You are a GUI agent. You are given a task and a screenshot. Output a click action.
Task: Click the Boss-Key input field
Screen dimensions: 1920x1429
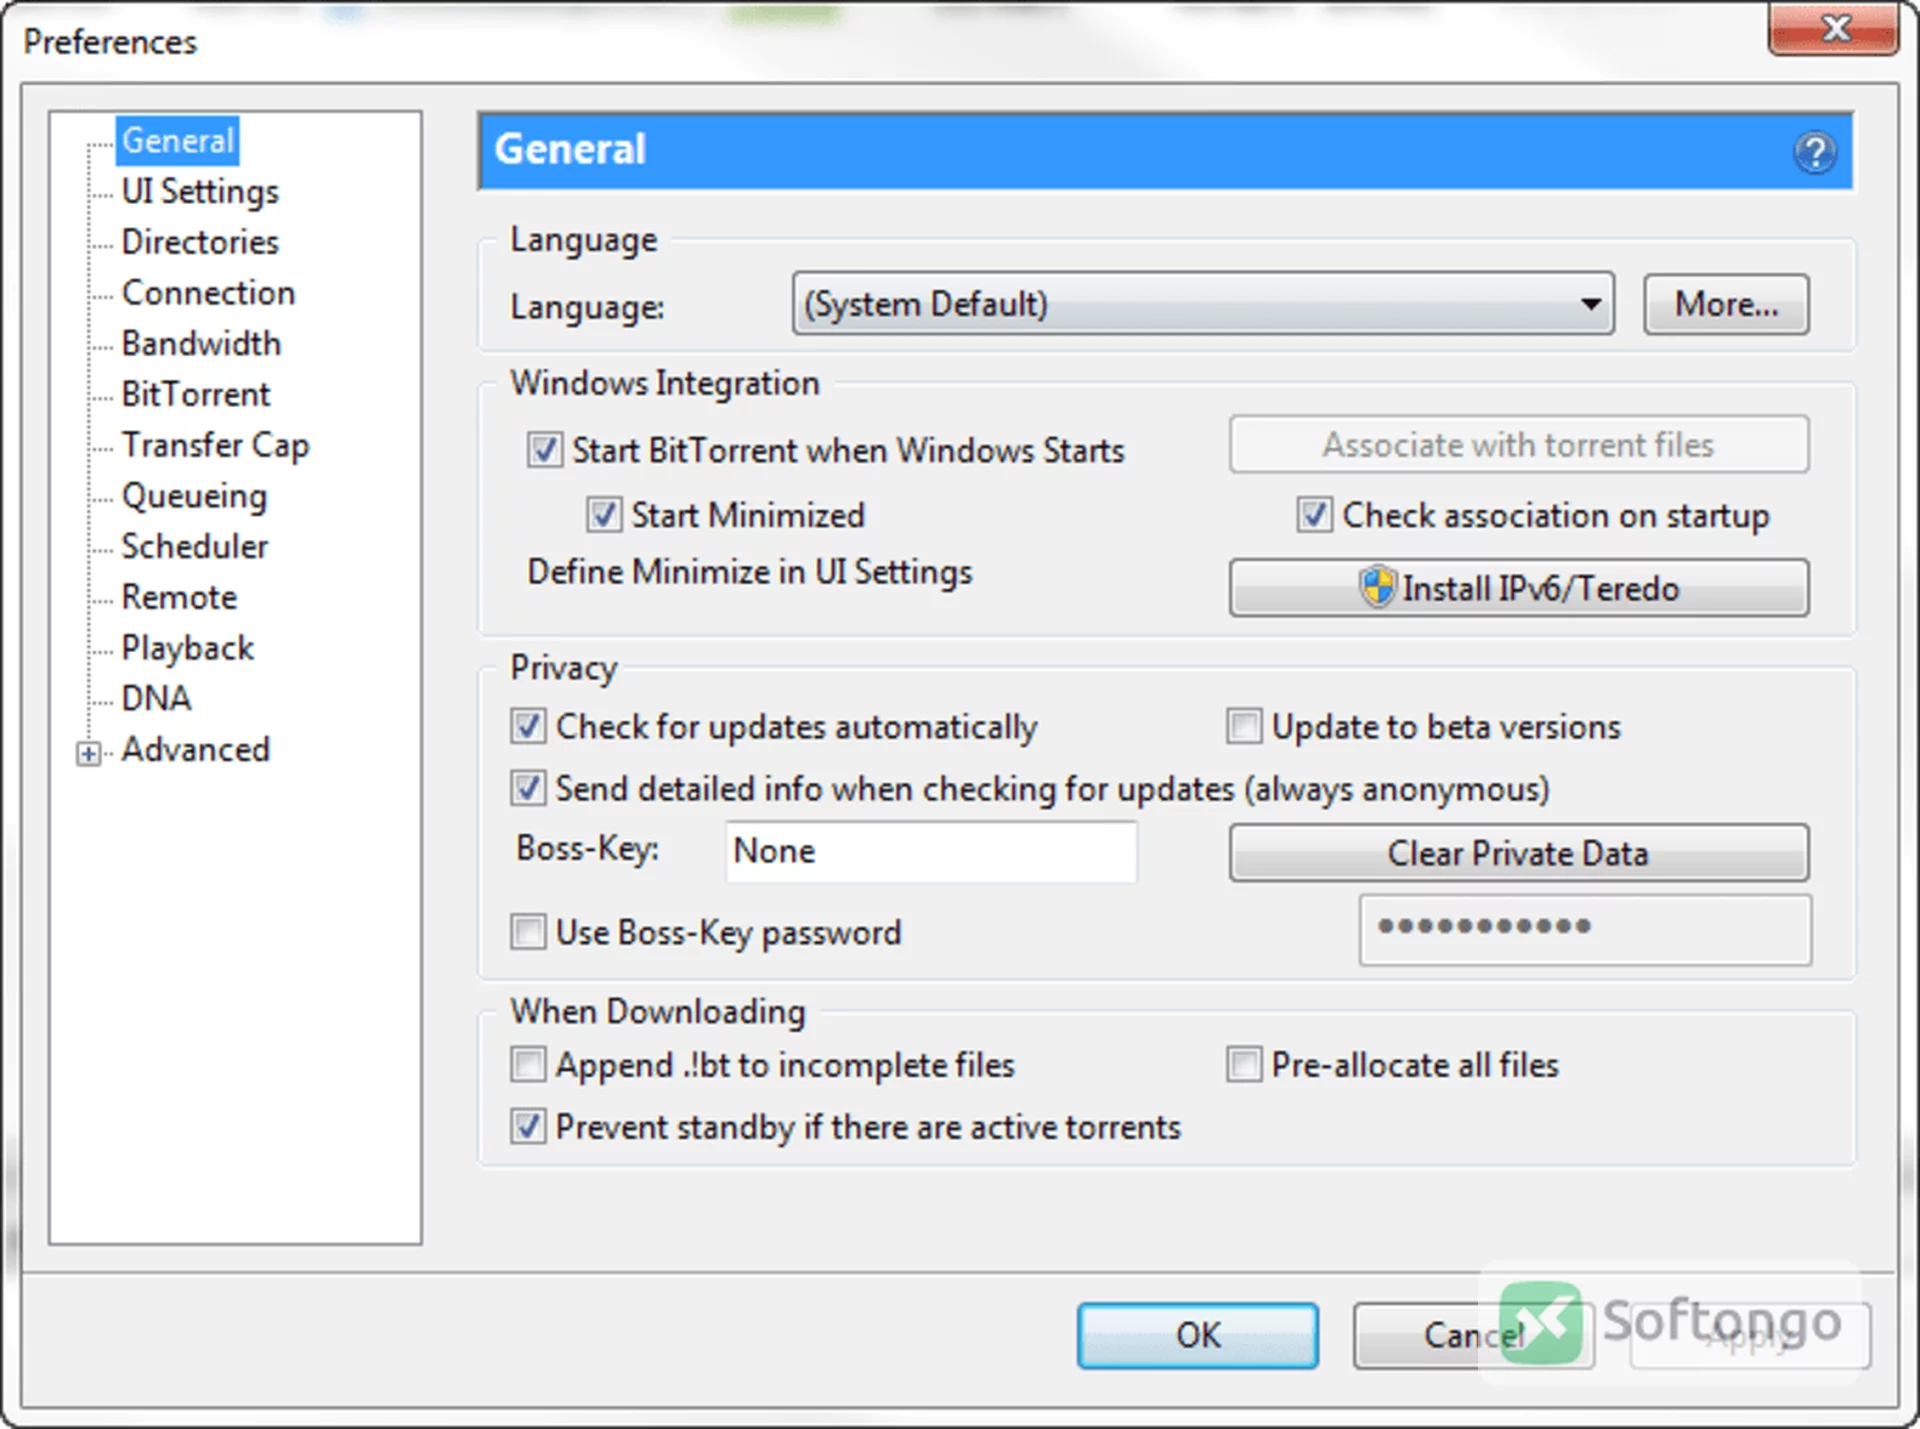click(x=931, y=851)
